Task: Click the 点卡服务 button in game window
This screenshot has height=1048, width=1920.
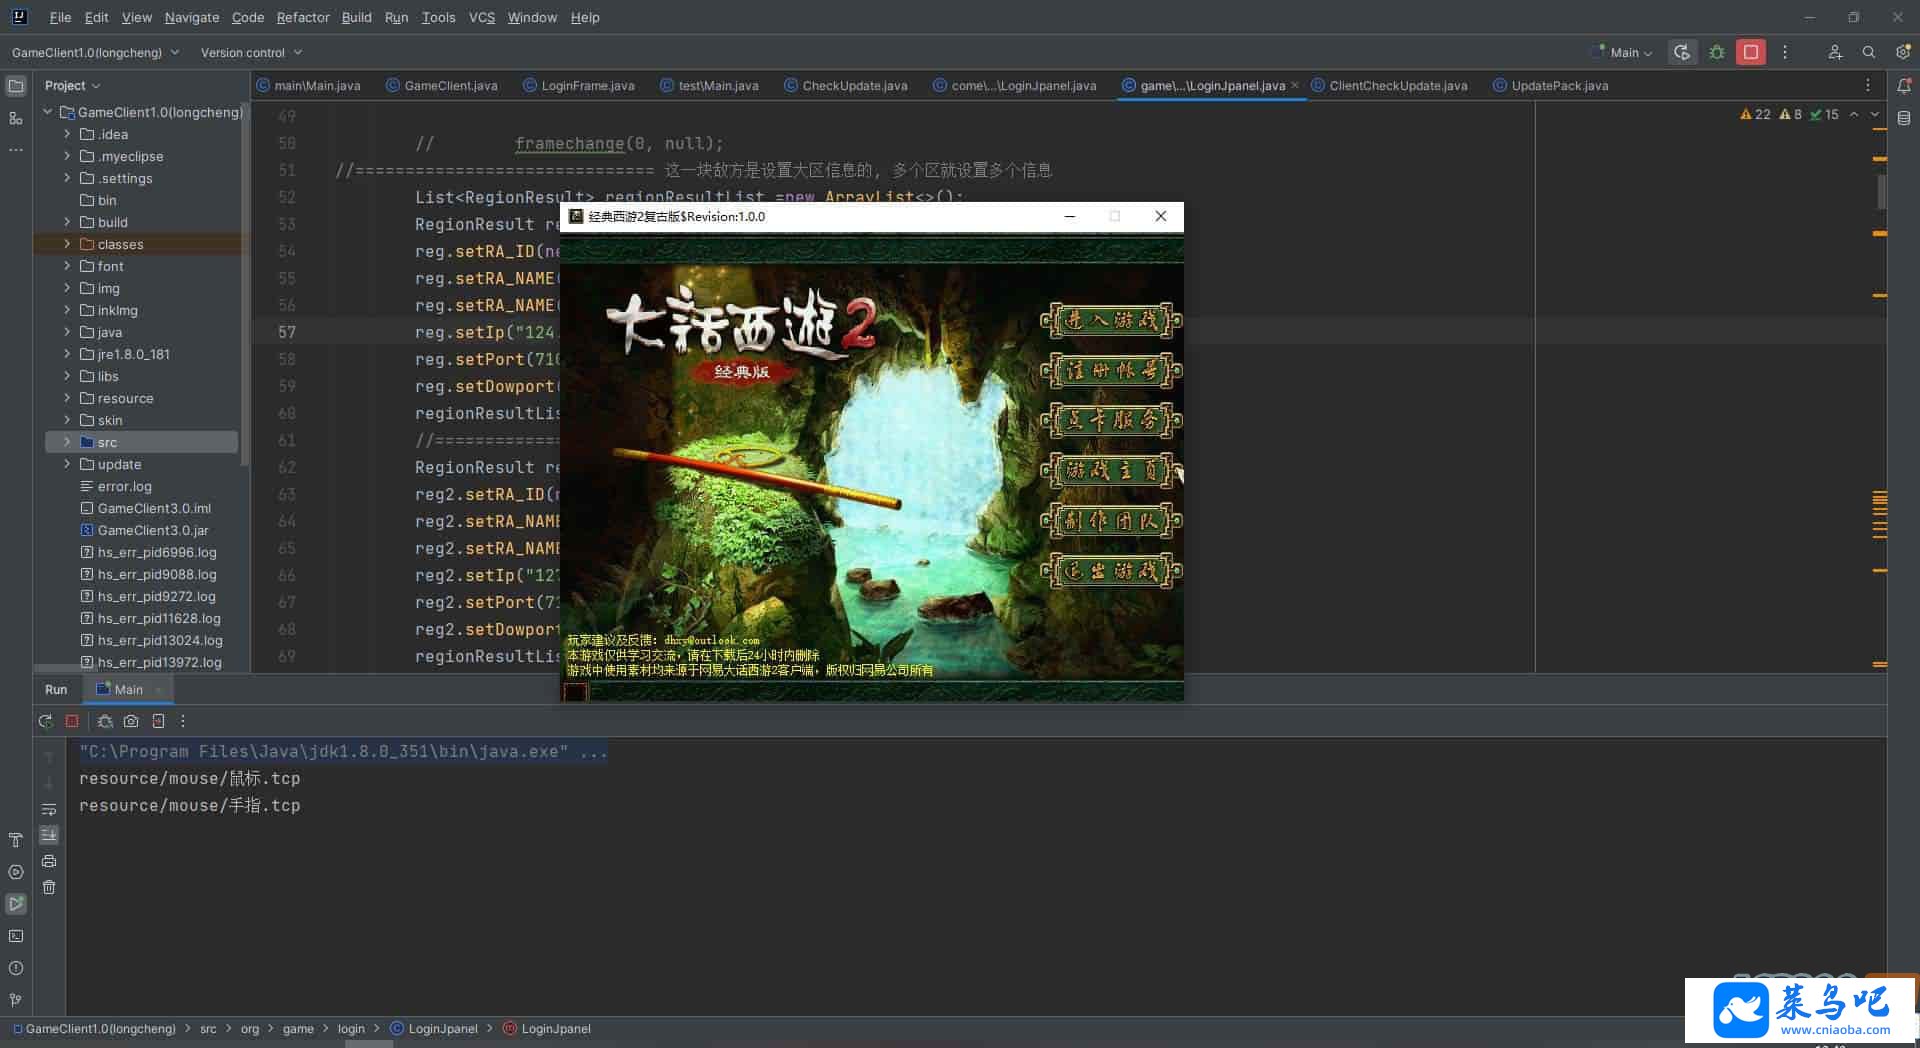Action: pos(1111,420)
